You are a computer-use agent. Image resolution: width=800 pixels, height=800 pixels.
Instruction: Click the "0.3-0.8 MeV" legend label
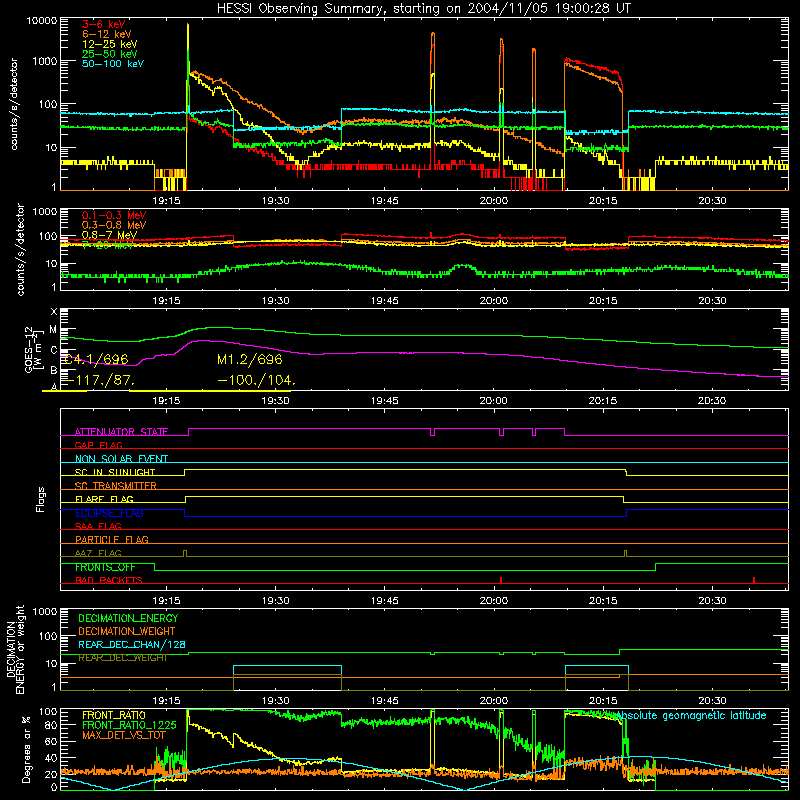click(x=114, y=225)
